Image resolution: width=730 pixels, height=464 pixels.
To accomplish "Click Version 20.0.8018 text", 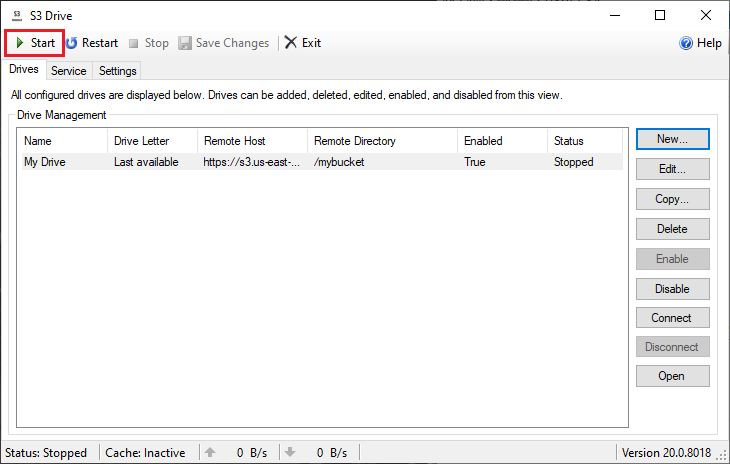I will [x=666, y=453].
